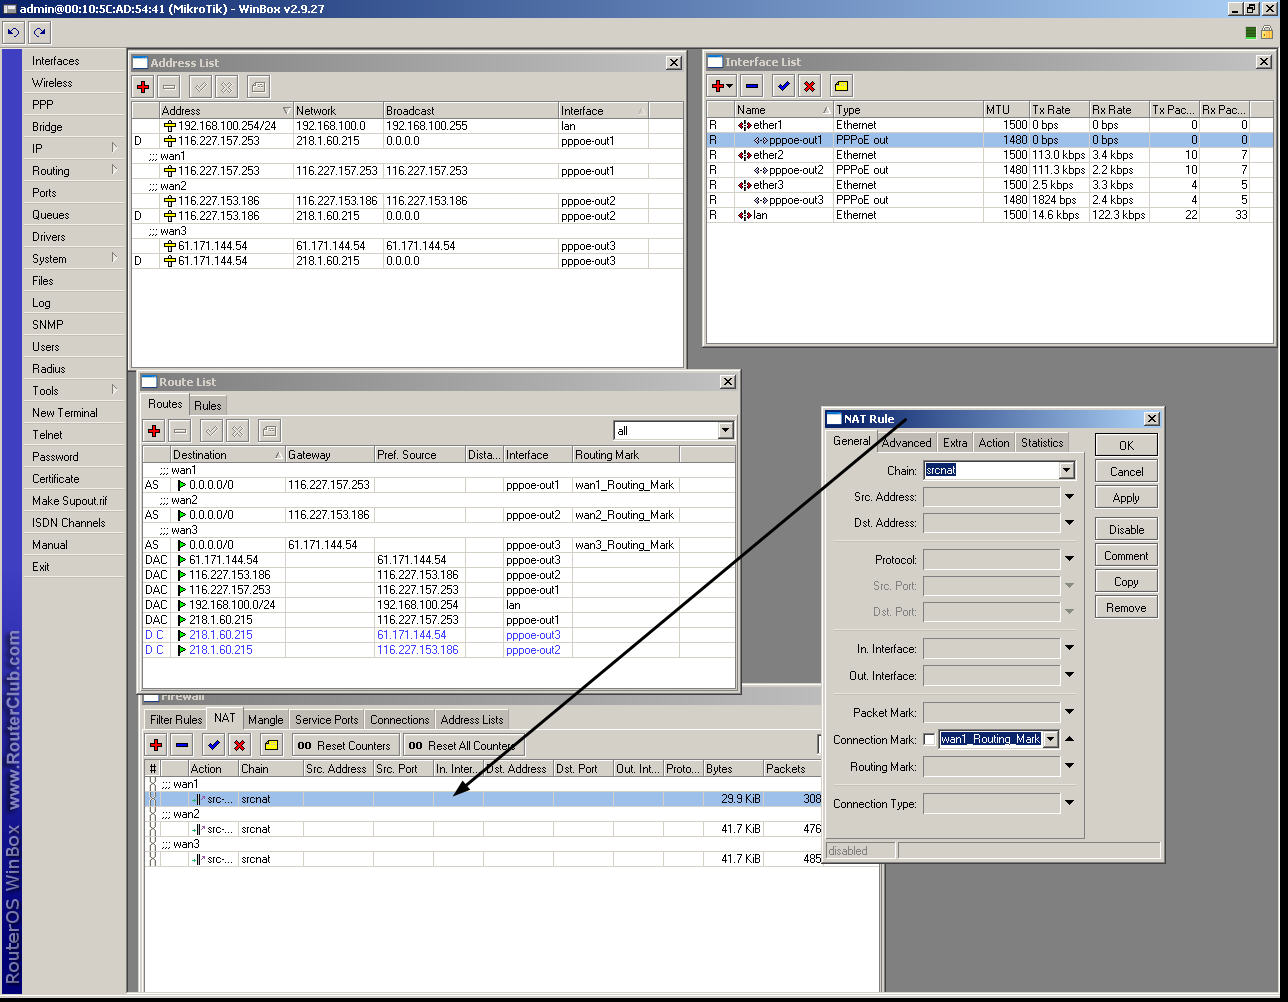Open the Filter Rules tab in Firewall

pos(176,720)
